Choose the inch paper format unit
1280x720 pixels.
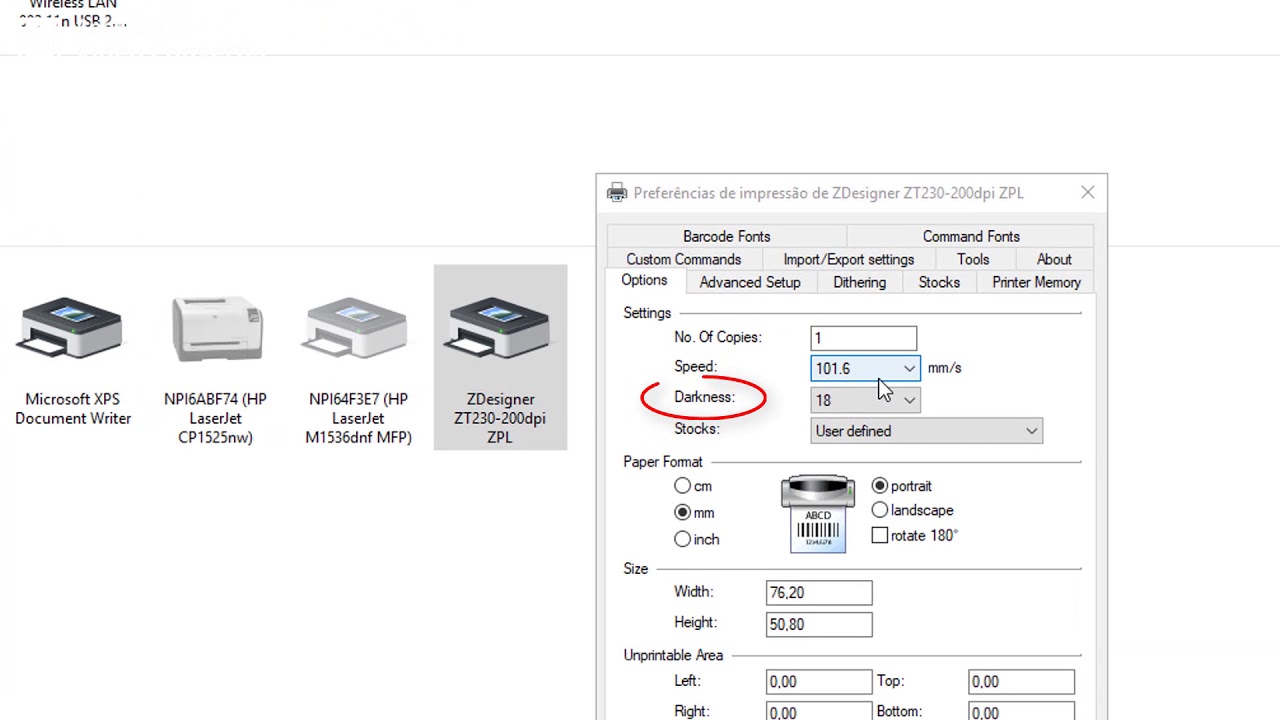pyautogui.click(x=683, y=539)
